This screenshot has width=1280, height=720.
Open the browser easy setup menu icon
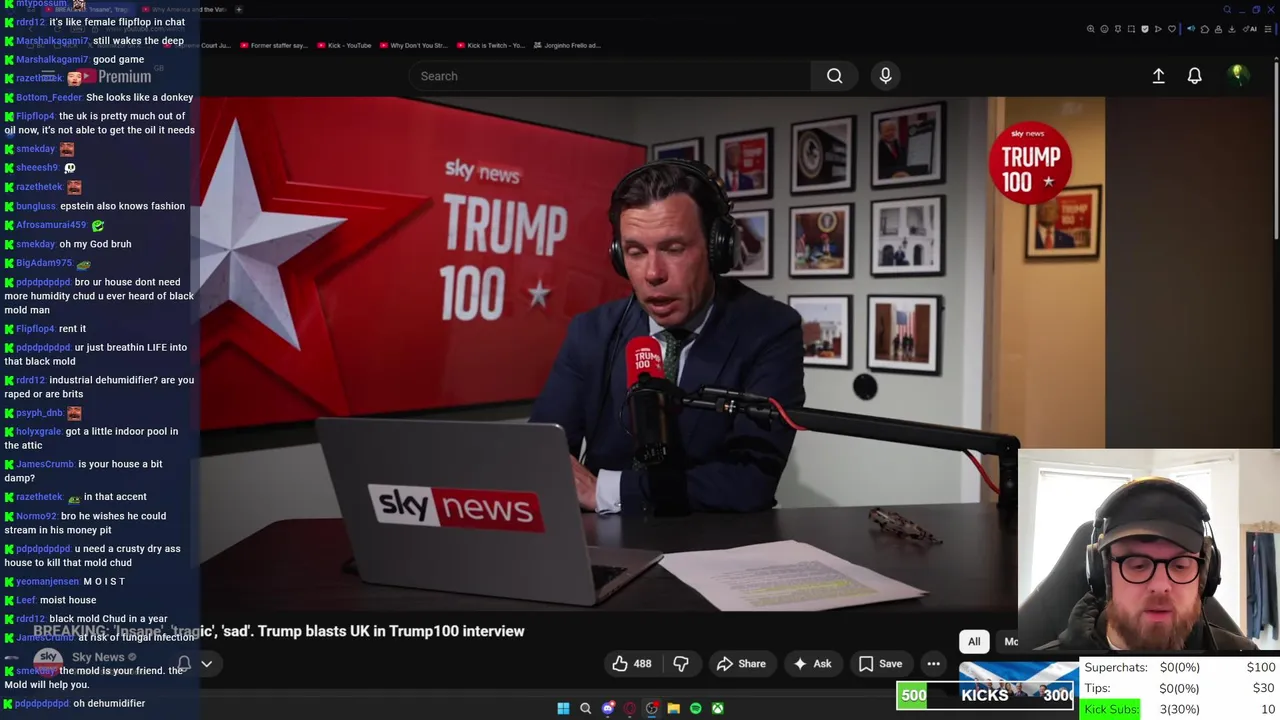[x=1267, y=29]
